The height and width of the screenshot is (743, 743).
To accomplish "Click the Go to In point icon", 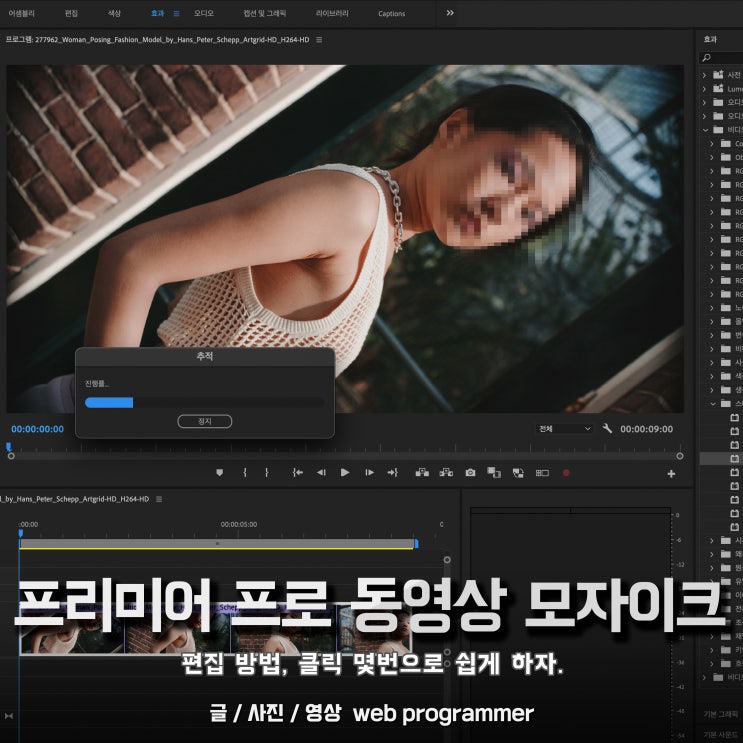I will click(298, 472).
